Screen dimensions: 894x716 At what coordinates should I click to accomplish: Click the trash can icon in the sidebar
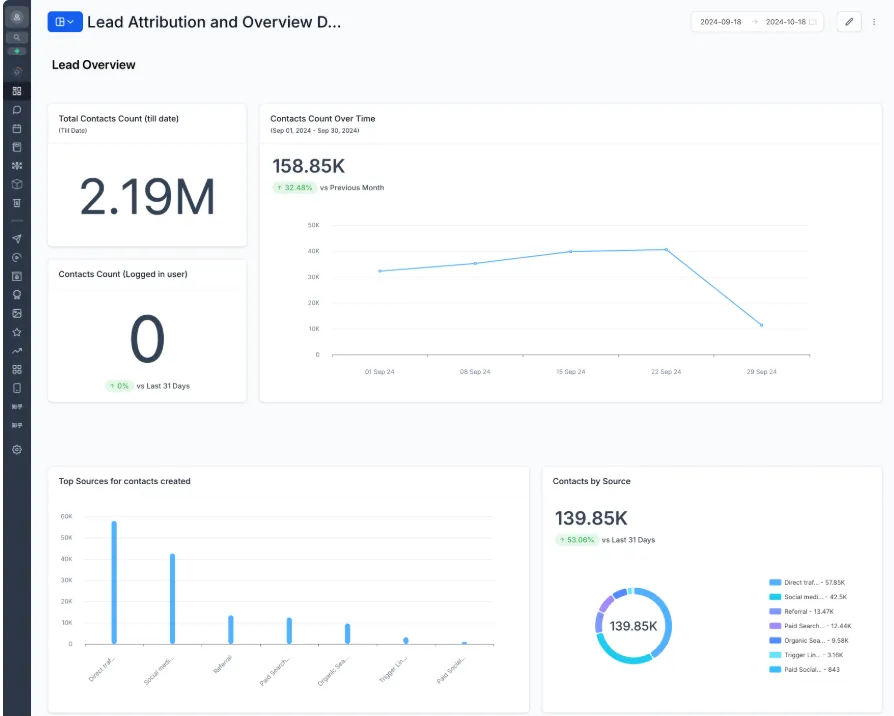pos(17,203)
